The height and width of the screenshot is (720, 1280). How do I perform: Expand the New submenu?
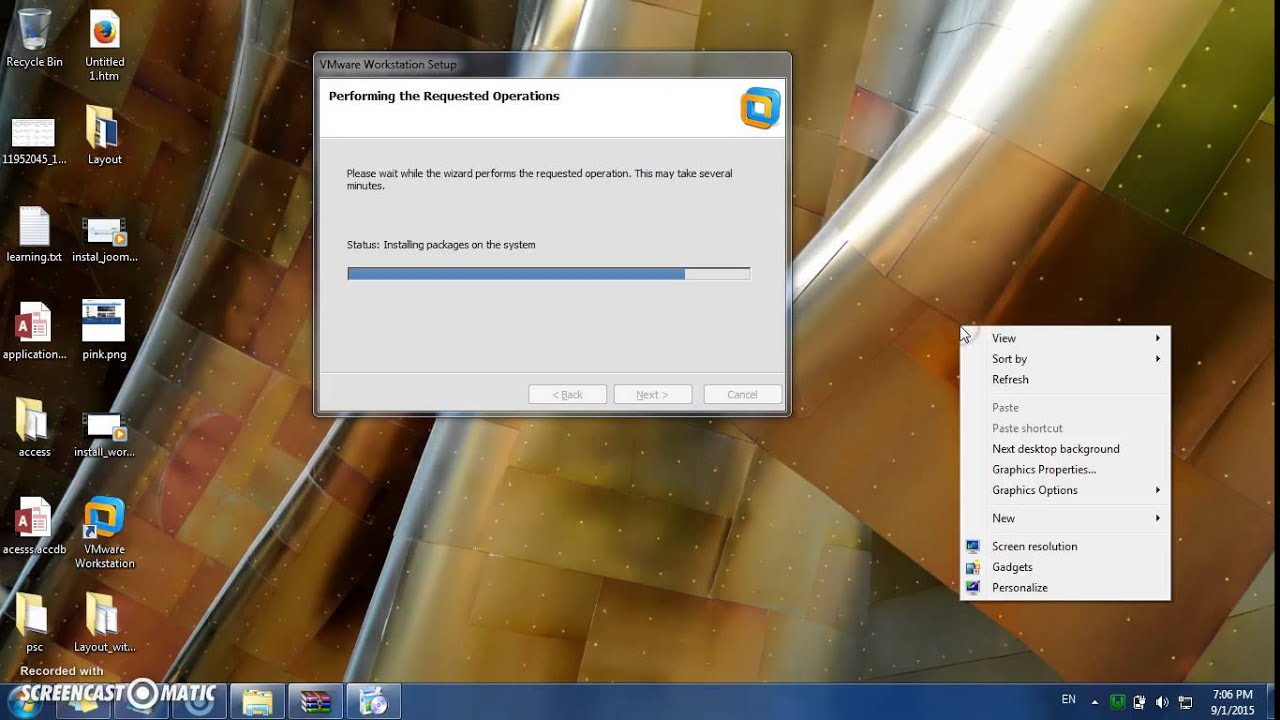coord(1065,518)
